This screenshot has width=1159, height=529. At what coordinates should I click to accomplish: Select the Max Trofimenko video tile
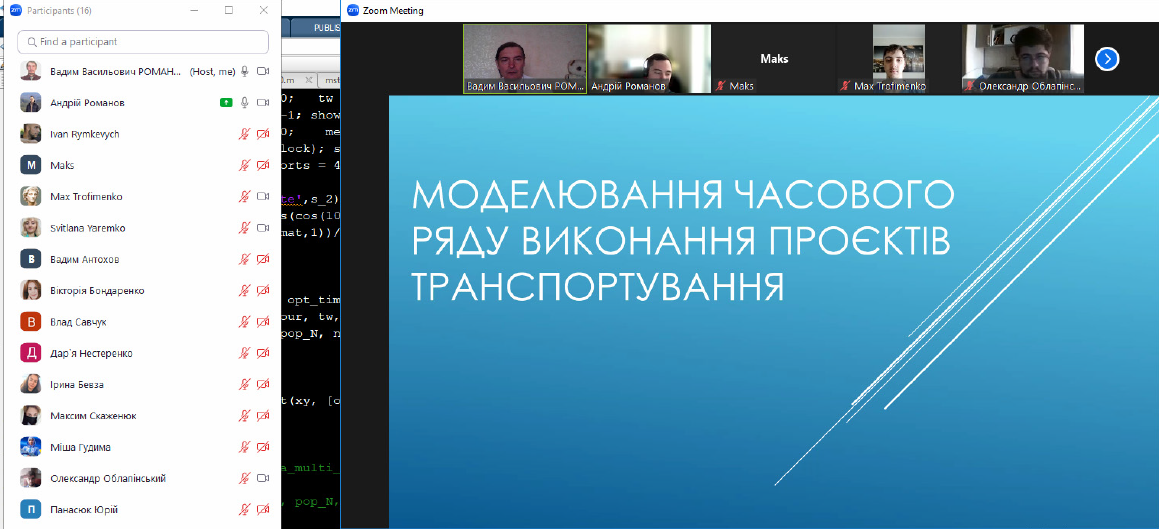[898, 58]
